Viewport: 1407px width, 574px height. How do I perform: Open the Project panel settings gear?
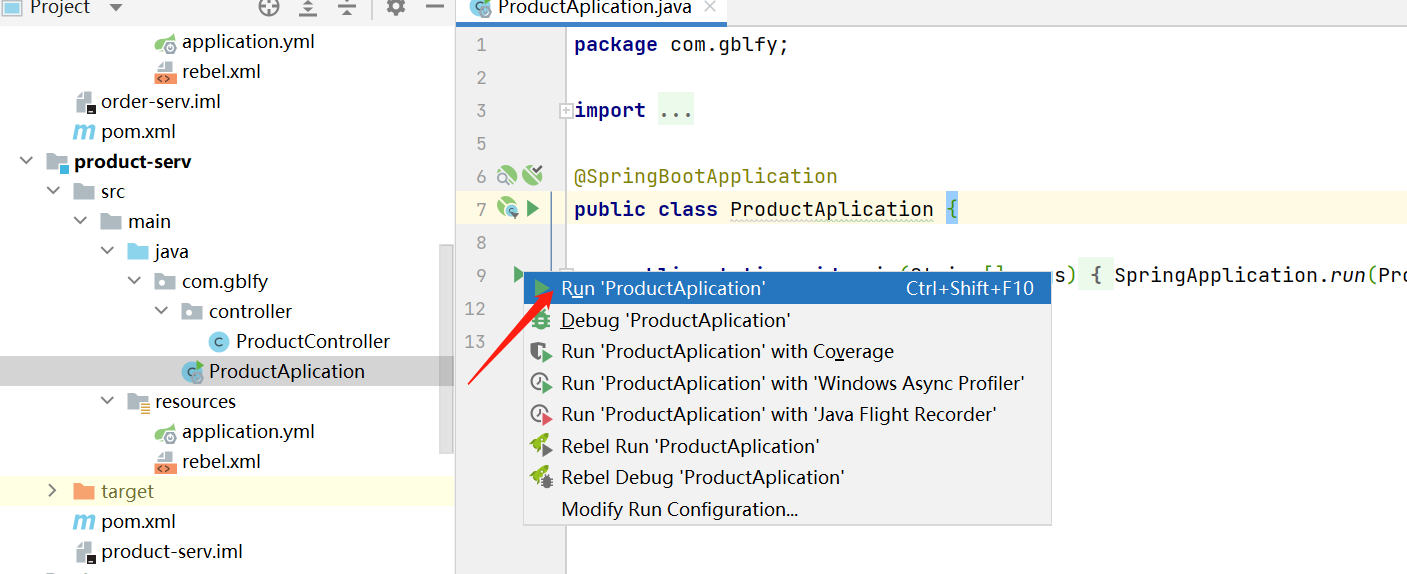tap(396, 7)
